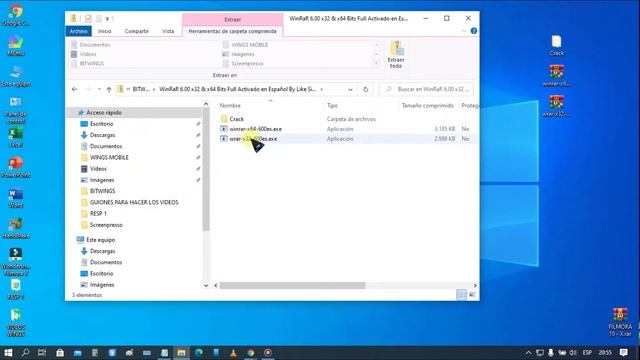Viewport: 640px width, 360px height.
Task: Click taskbar search magnifier
Action: [x=25, y=353]
